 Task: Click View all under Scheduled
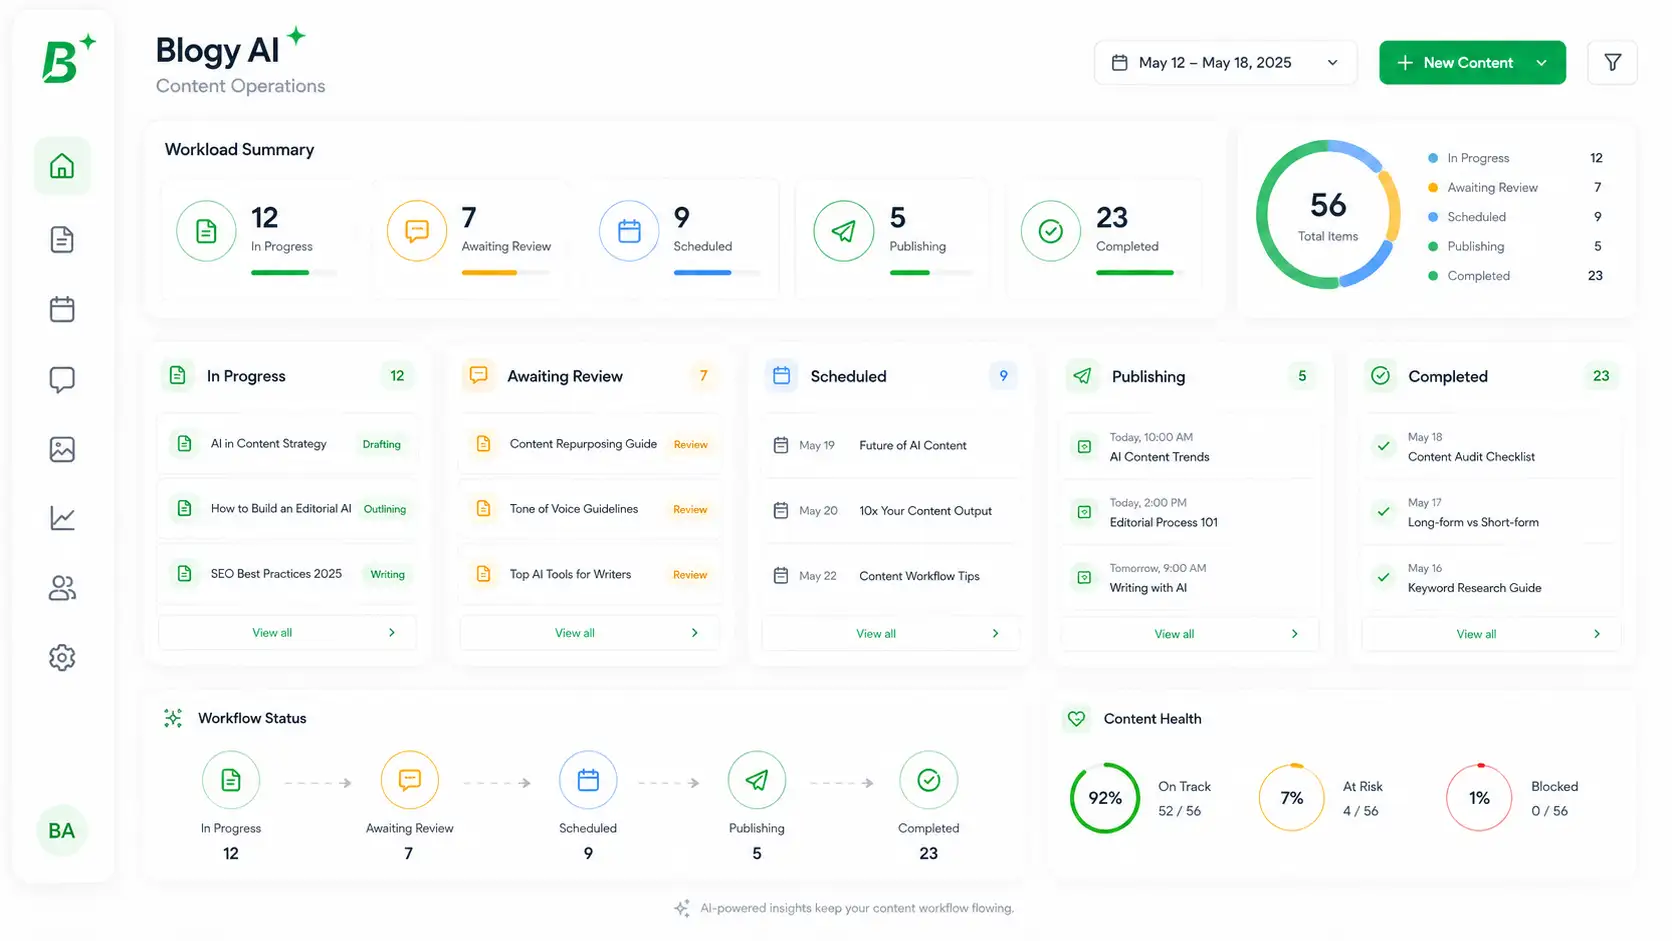tap(890, 634)
